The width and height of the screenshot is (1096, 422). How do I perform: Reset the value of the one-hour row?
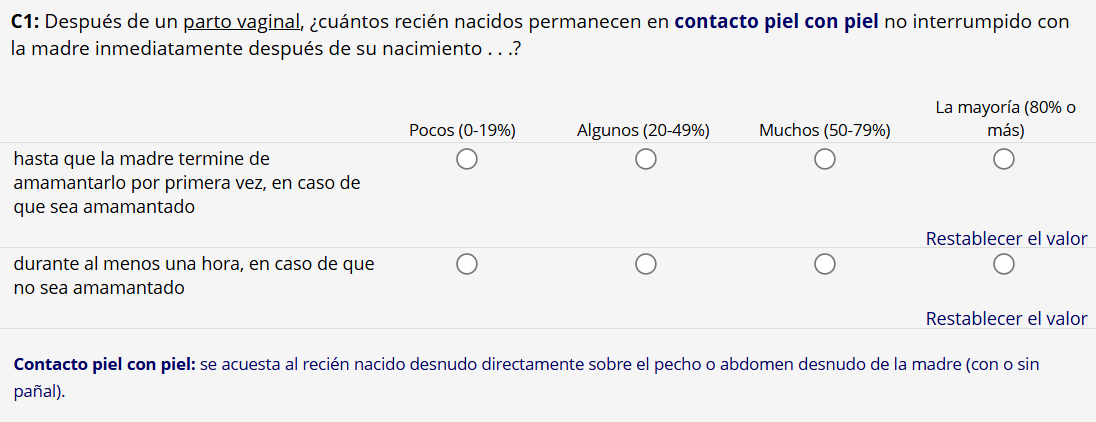coord(1005,319)
